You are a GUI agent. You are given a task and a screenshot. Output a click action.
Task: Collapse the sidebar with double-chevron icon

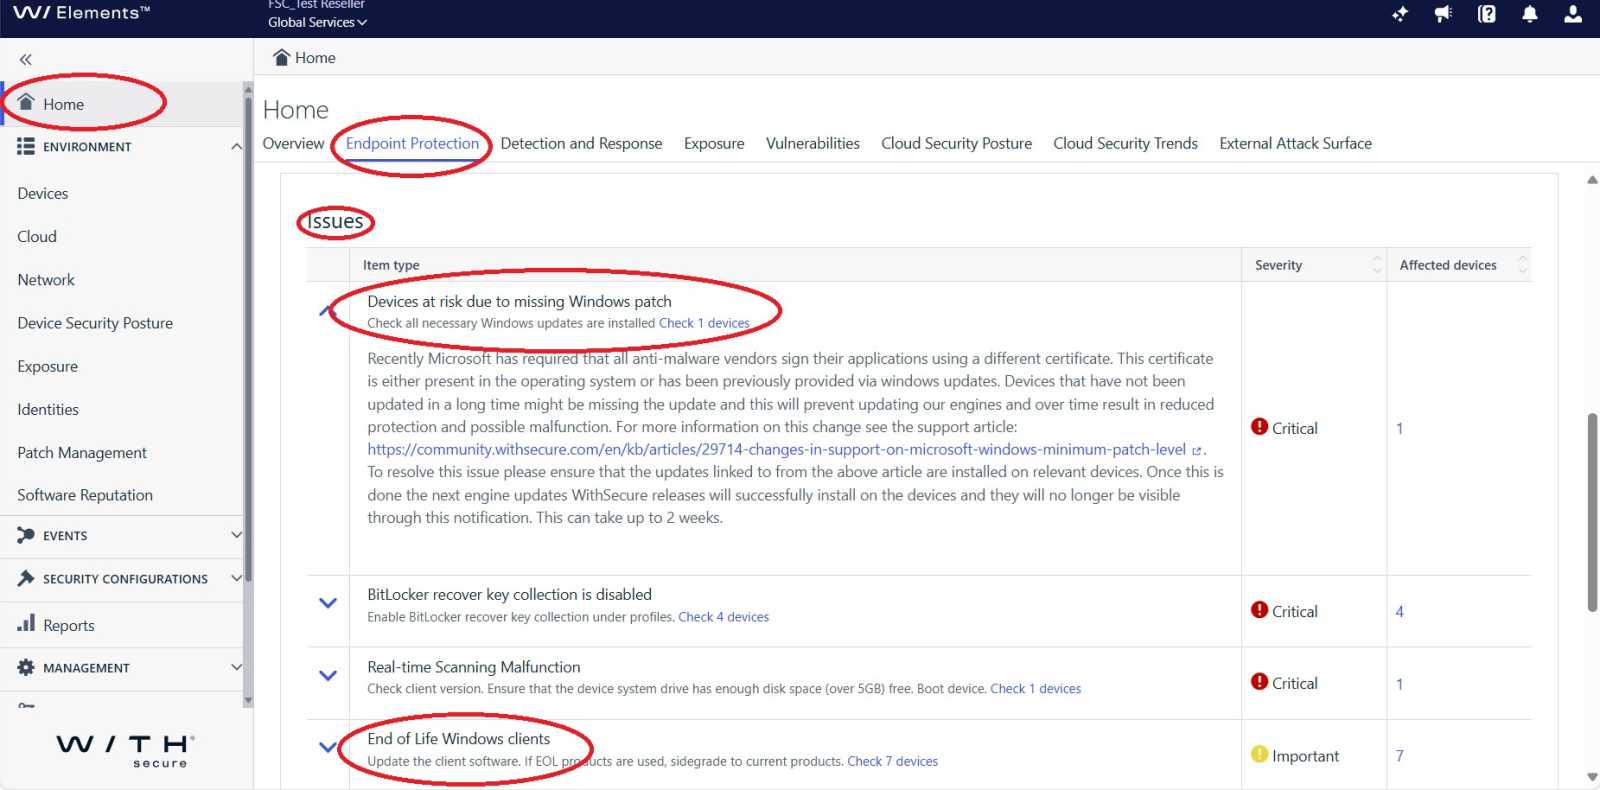(x=26, y=60)
